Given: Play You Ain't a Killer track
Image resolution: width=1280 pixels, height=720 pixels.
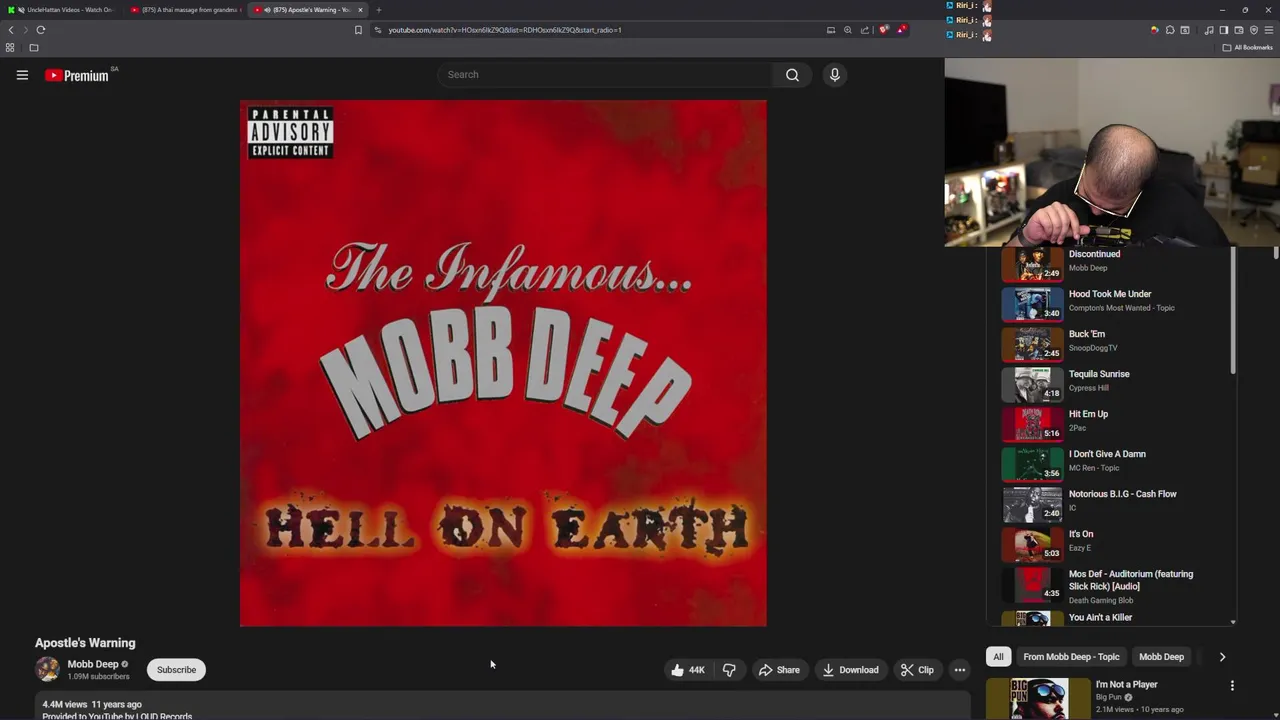Looking at the screenshot, I should (x=1110, y=618).
